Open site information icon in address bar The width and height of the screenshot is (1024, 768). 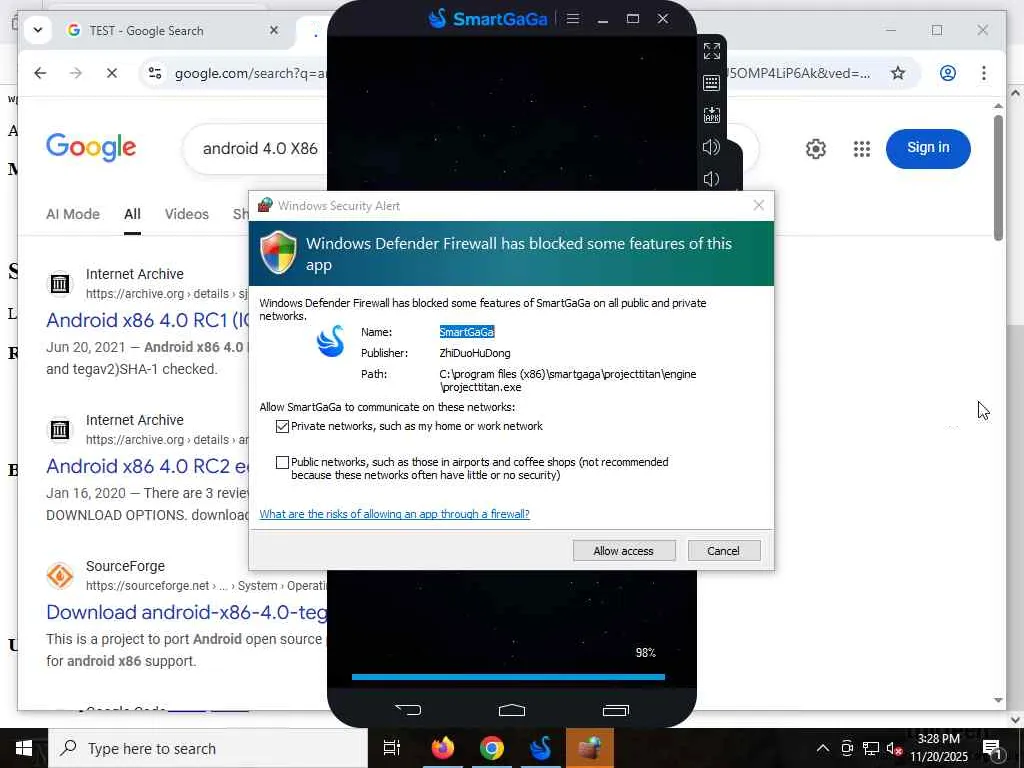point(155,73)
